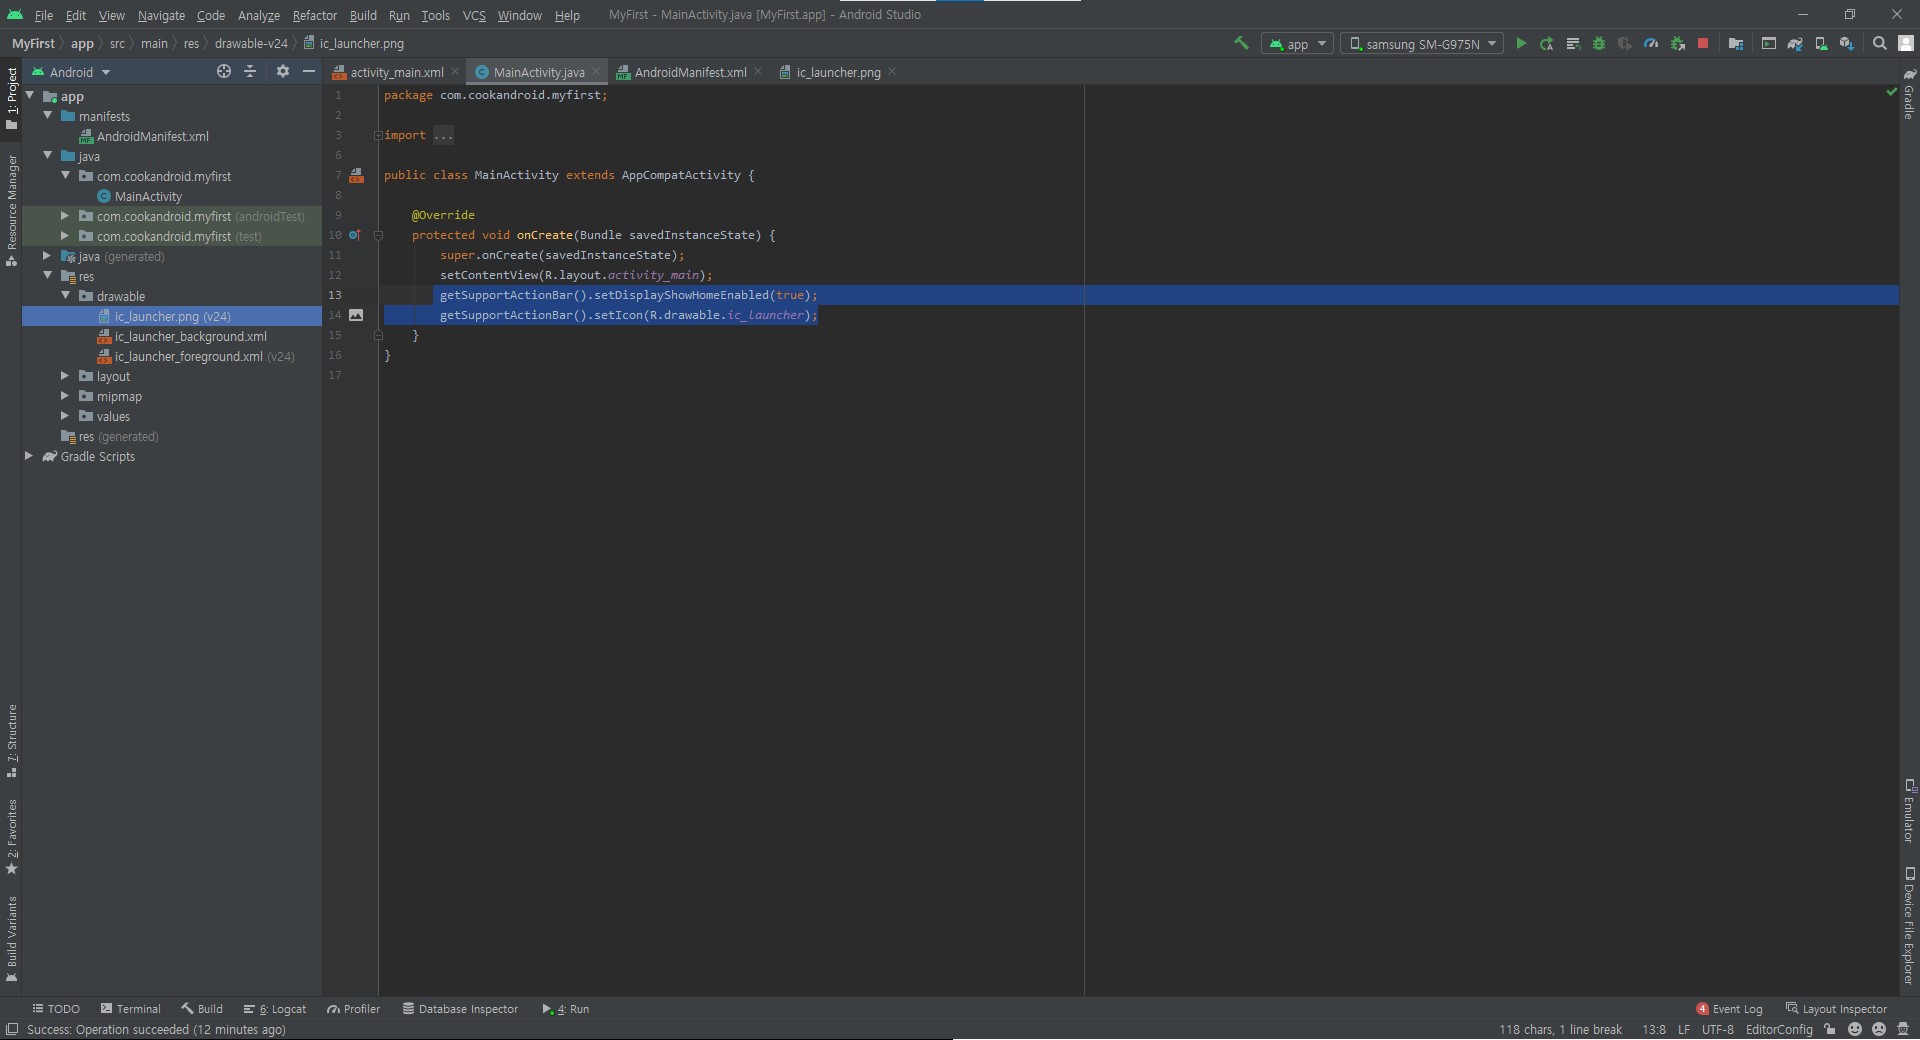Switch to the AndroidManifest.xml editor tab
The image size is (1920, 1040).
pyautogui.click(x=689, y=72)
